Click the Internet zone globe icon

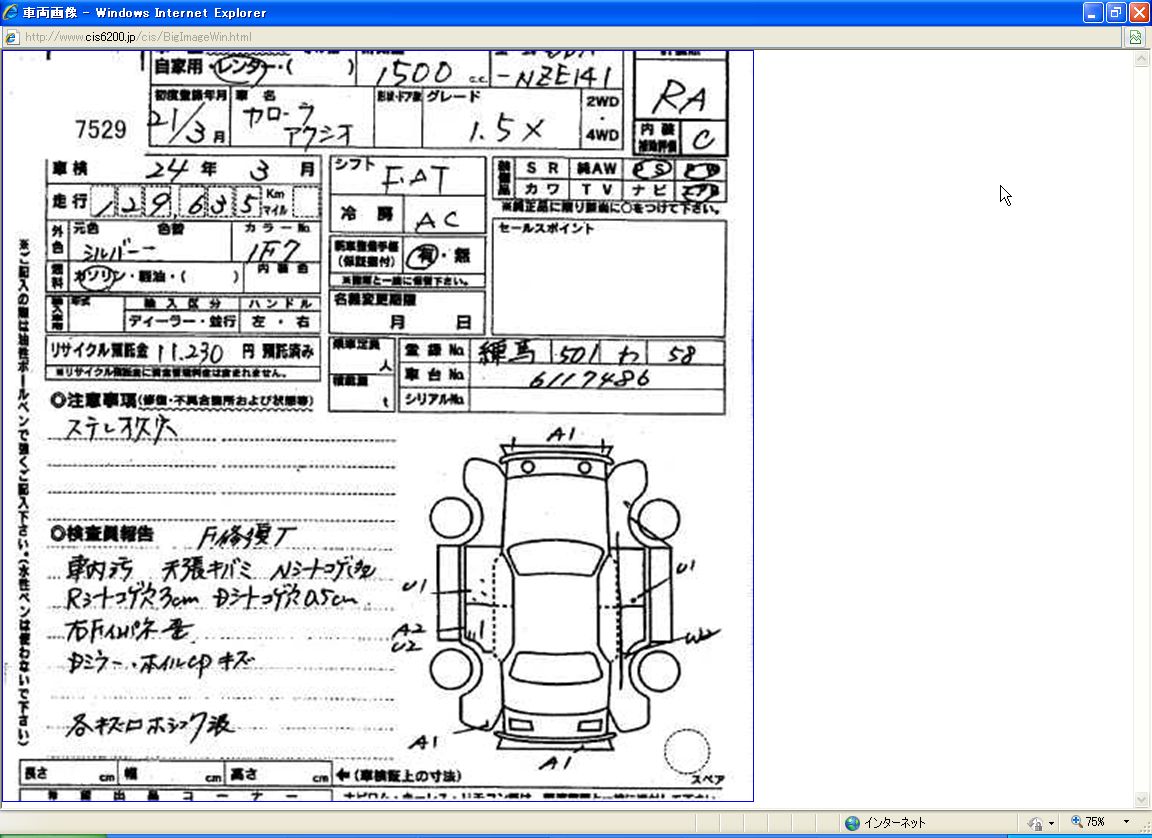point(852,823)
